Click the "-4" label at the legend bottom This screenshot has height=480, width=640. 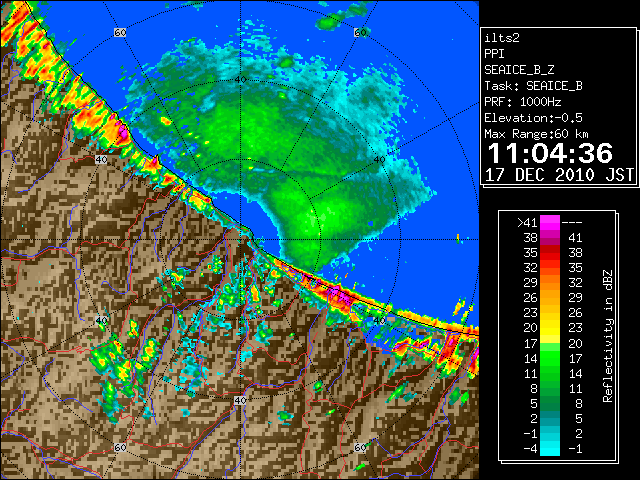(530, 449)
